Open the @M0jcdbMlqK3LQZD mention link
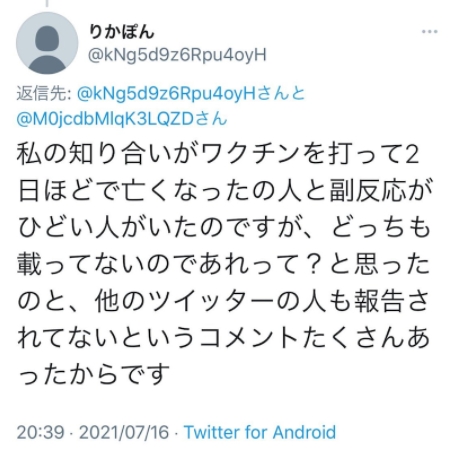The height and width of the screenshot is (452, 455). point(105,119)
